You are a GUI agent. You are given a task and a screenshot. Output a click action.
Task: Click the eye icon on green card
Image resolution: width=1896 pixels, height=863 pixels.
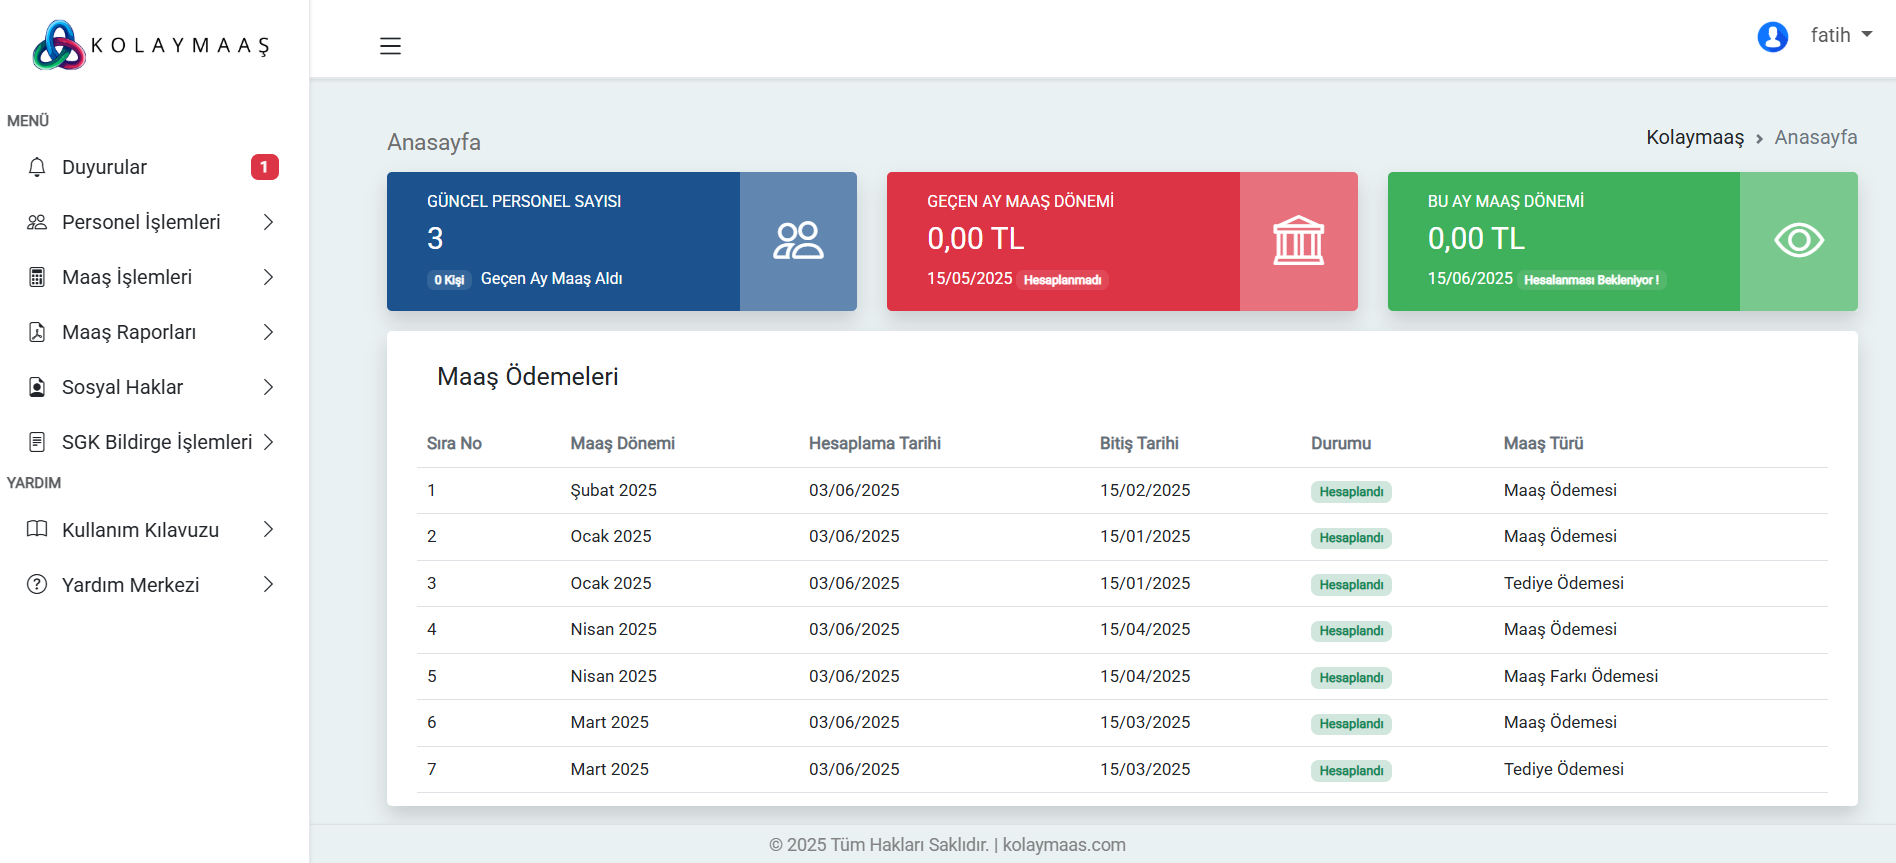(x=1798, y=241)
